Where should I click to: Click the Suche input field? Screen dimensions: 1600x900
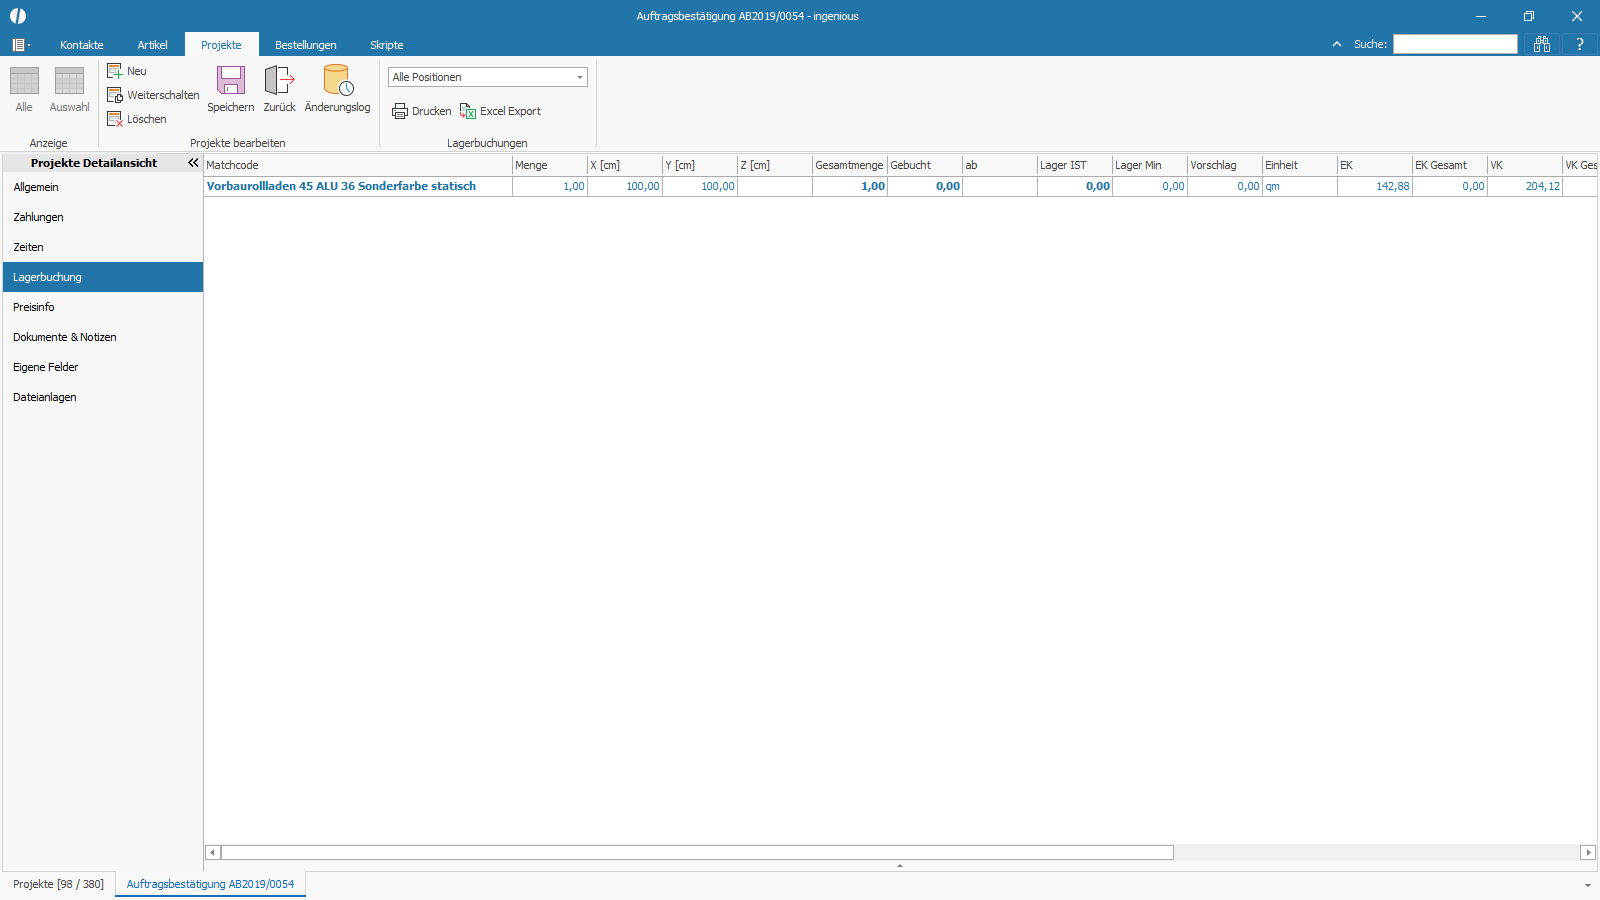click(1455, 44)
